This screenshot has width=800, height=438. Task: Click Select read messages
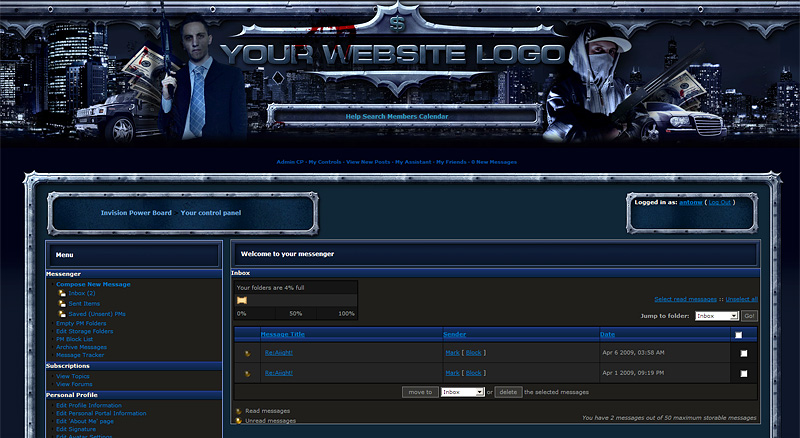tap(685, 299)
